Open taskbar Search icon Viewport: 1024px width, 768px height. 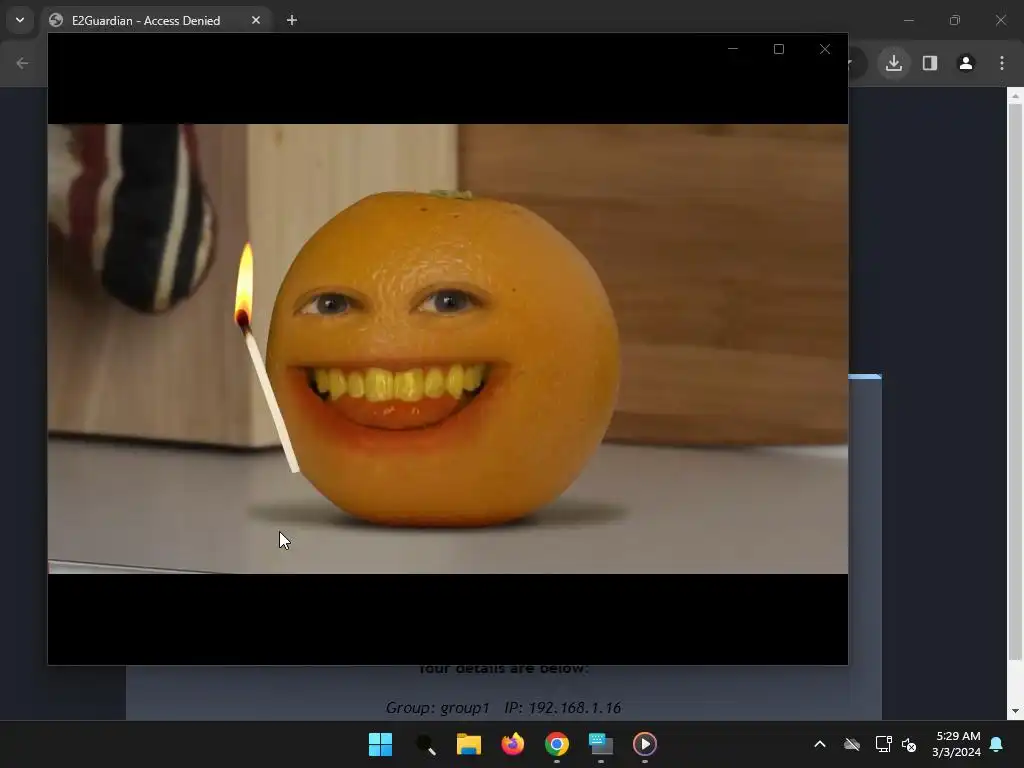click(x=425, y=744)
